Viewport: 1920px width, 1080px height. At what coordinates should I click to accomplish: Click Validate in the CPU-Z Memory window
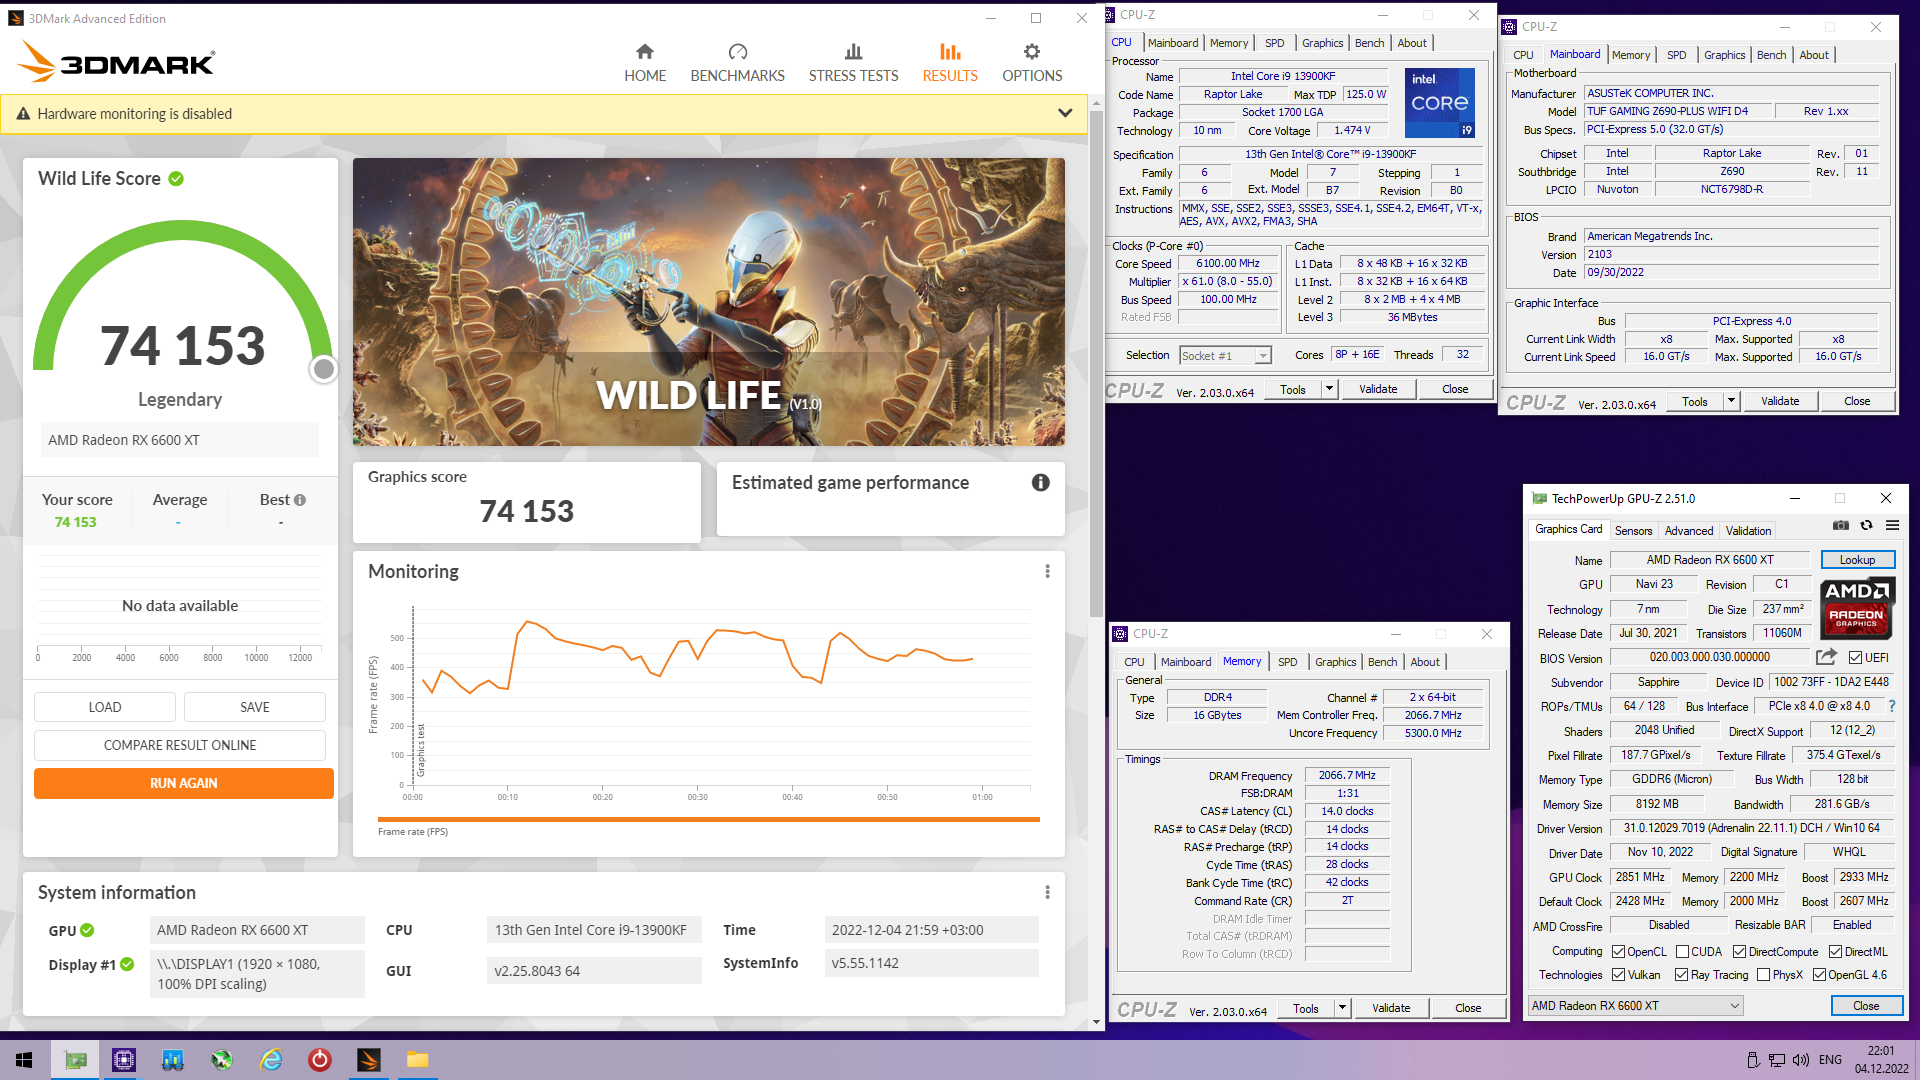(1391, 1008)
